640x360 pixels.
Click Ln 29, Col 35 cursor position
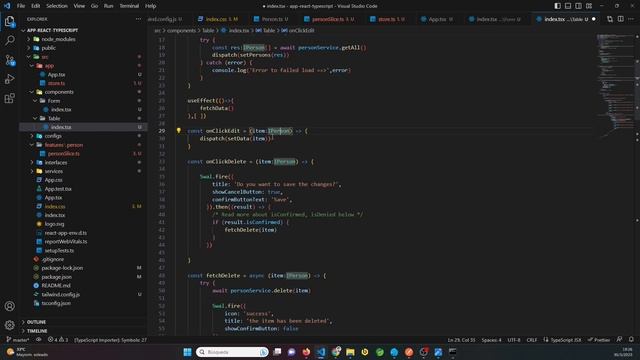tap(461, 340)
